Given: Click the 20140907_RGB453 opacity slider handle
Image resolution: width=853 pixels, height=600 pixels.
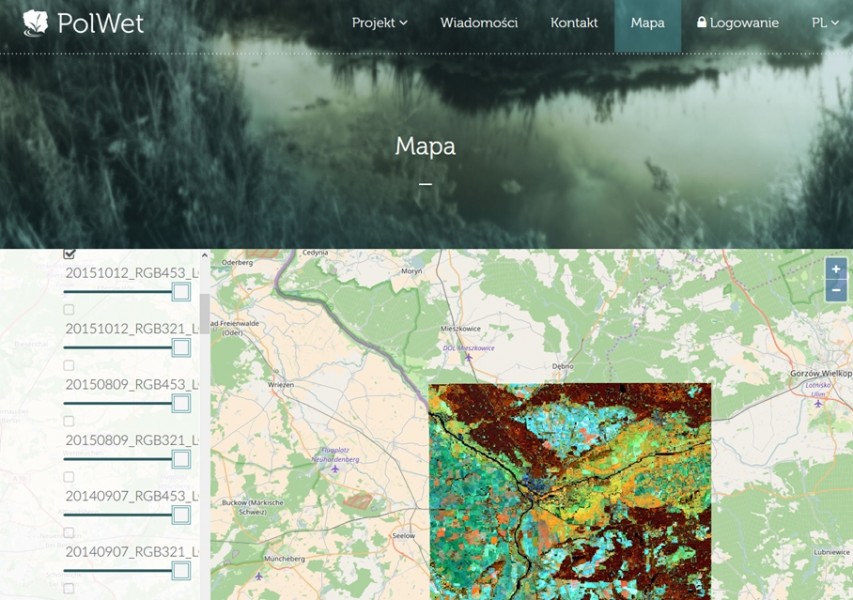Looking at the screenshot, I should [181, 515].
